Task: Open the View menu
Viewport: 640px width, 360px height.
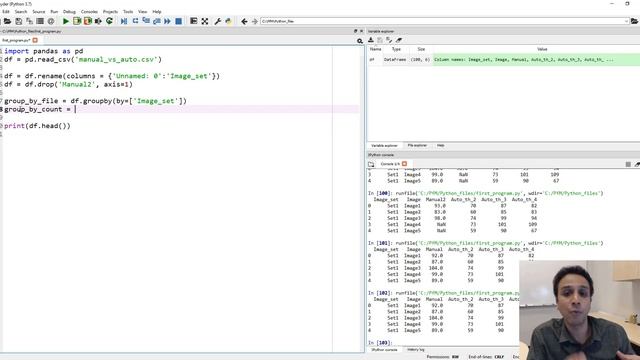Action: (142, 12)
